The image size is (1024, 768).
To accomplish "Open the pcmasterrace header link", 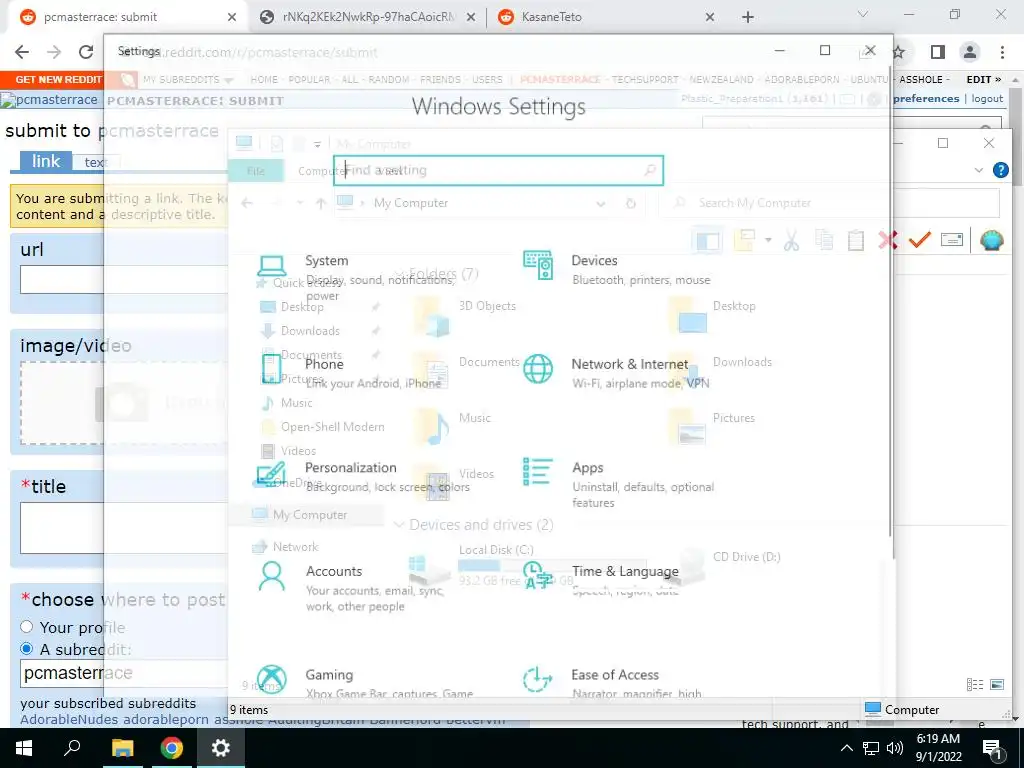I will tap(49, 100).
